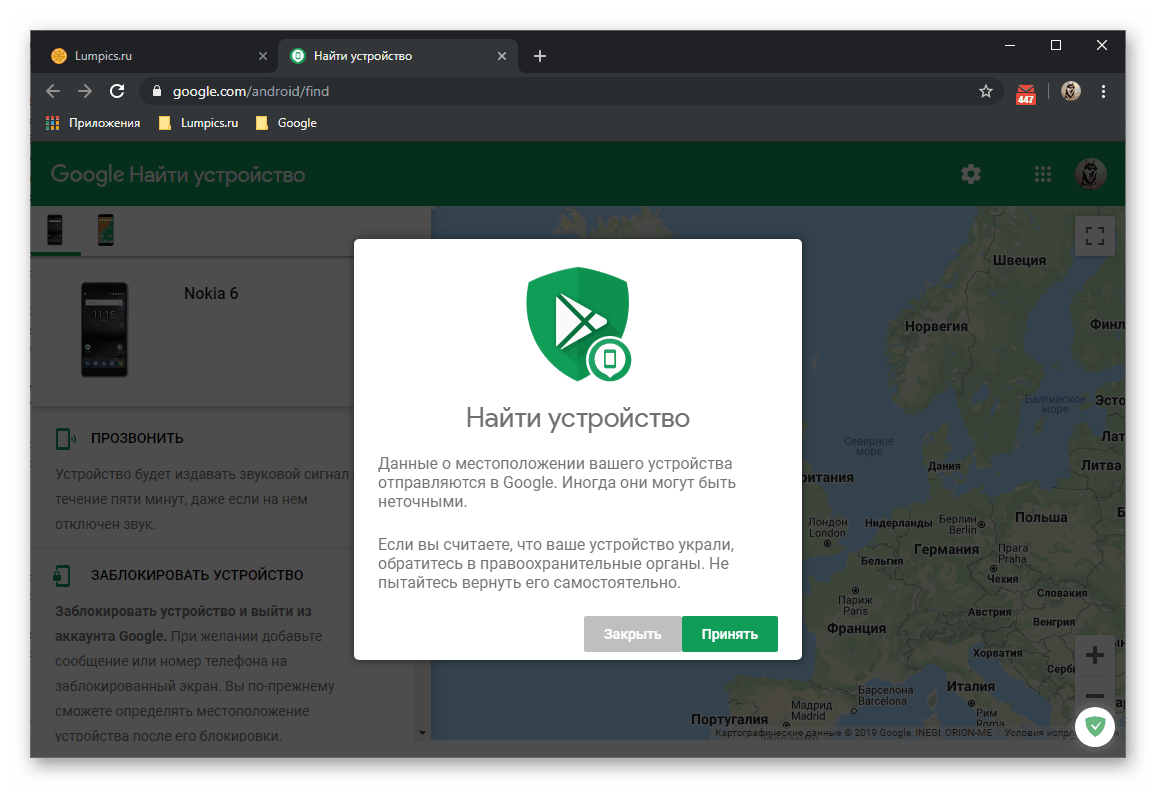Screen dimensions: 1156x788
Task: Select second device tab (colored phone)
Action: [105, 230]
